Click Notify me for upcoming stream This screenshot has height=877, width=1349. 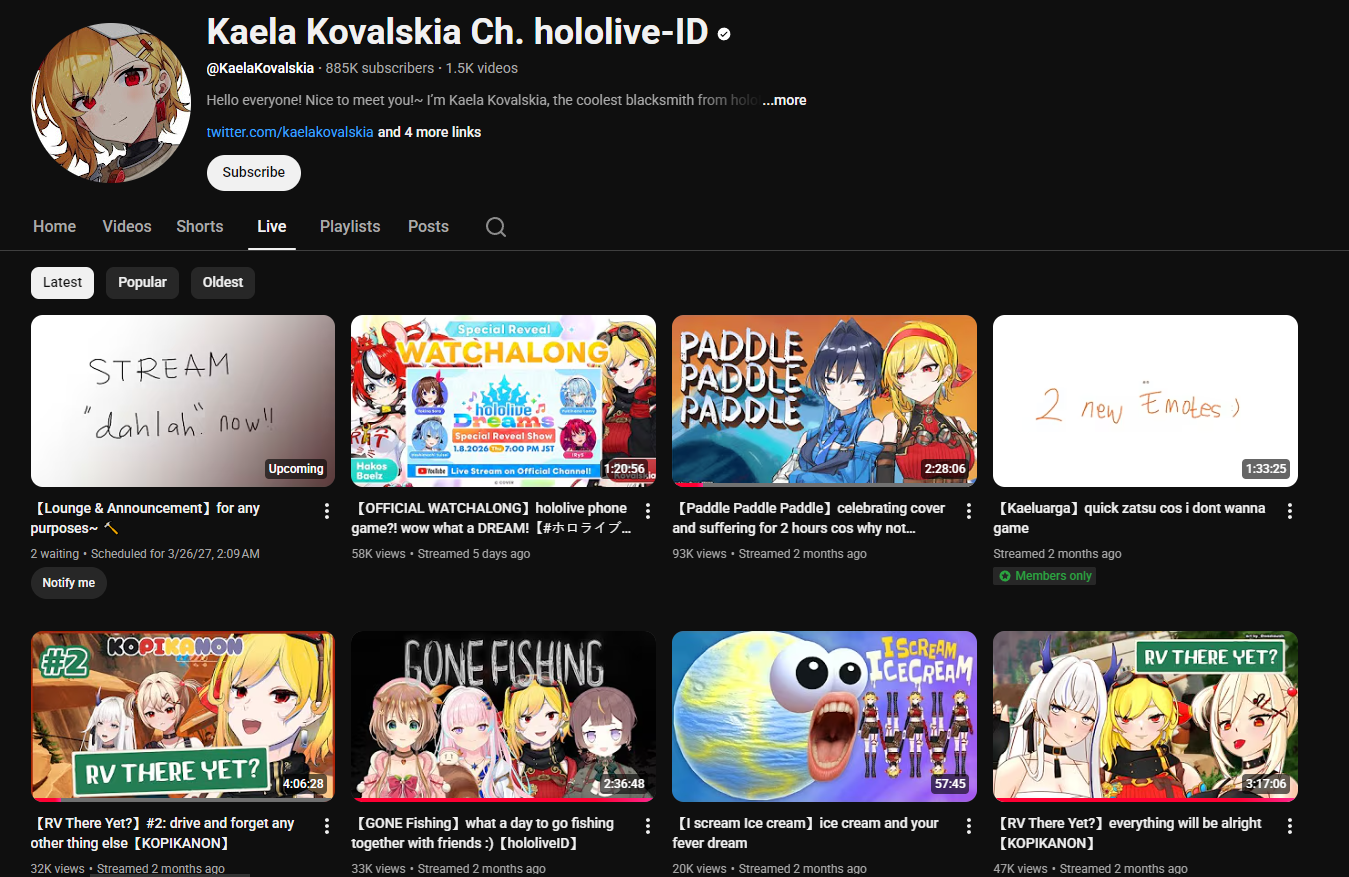pos(69,583)
